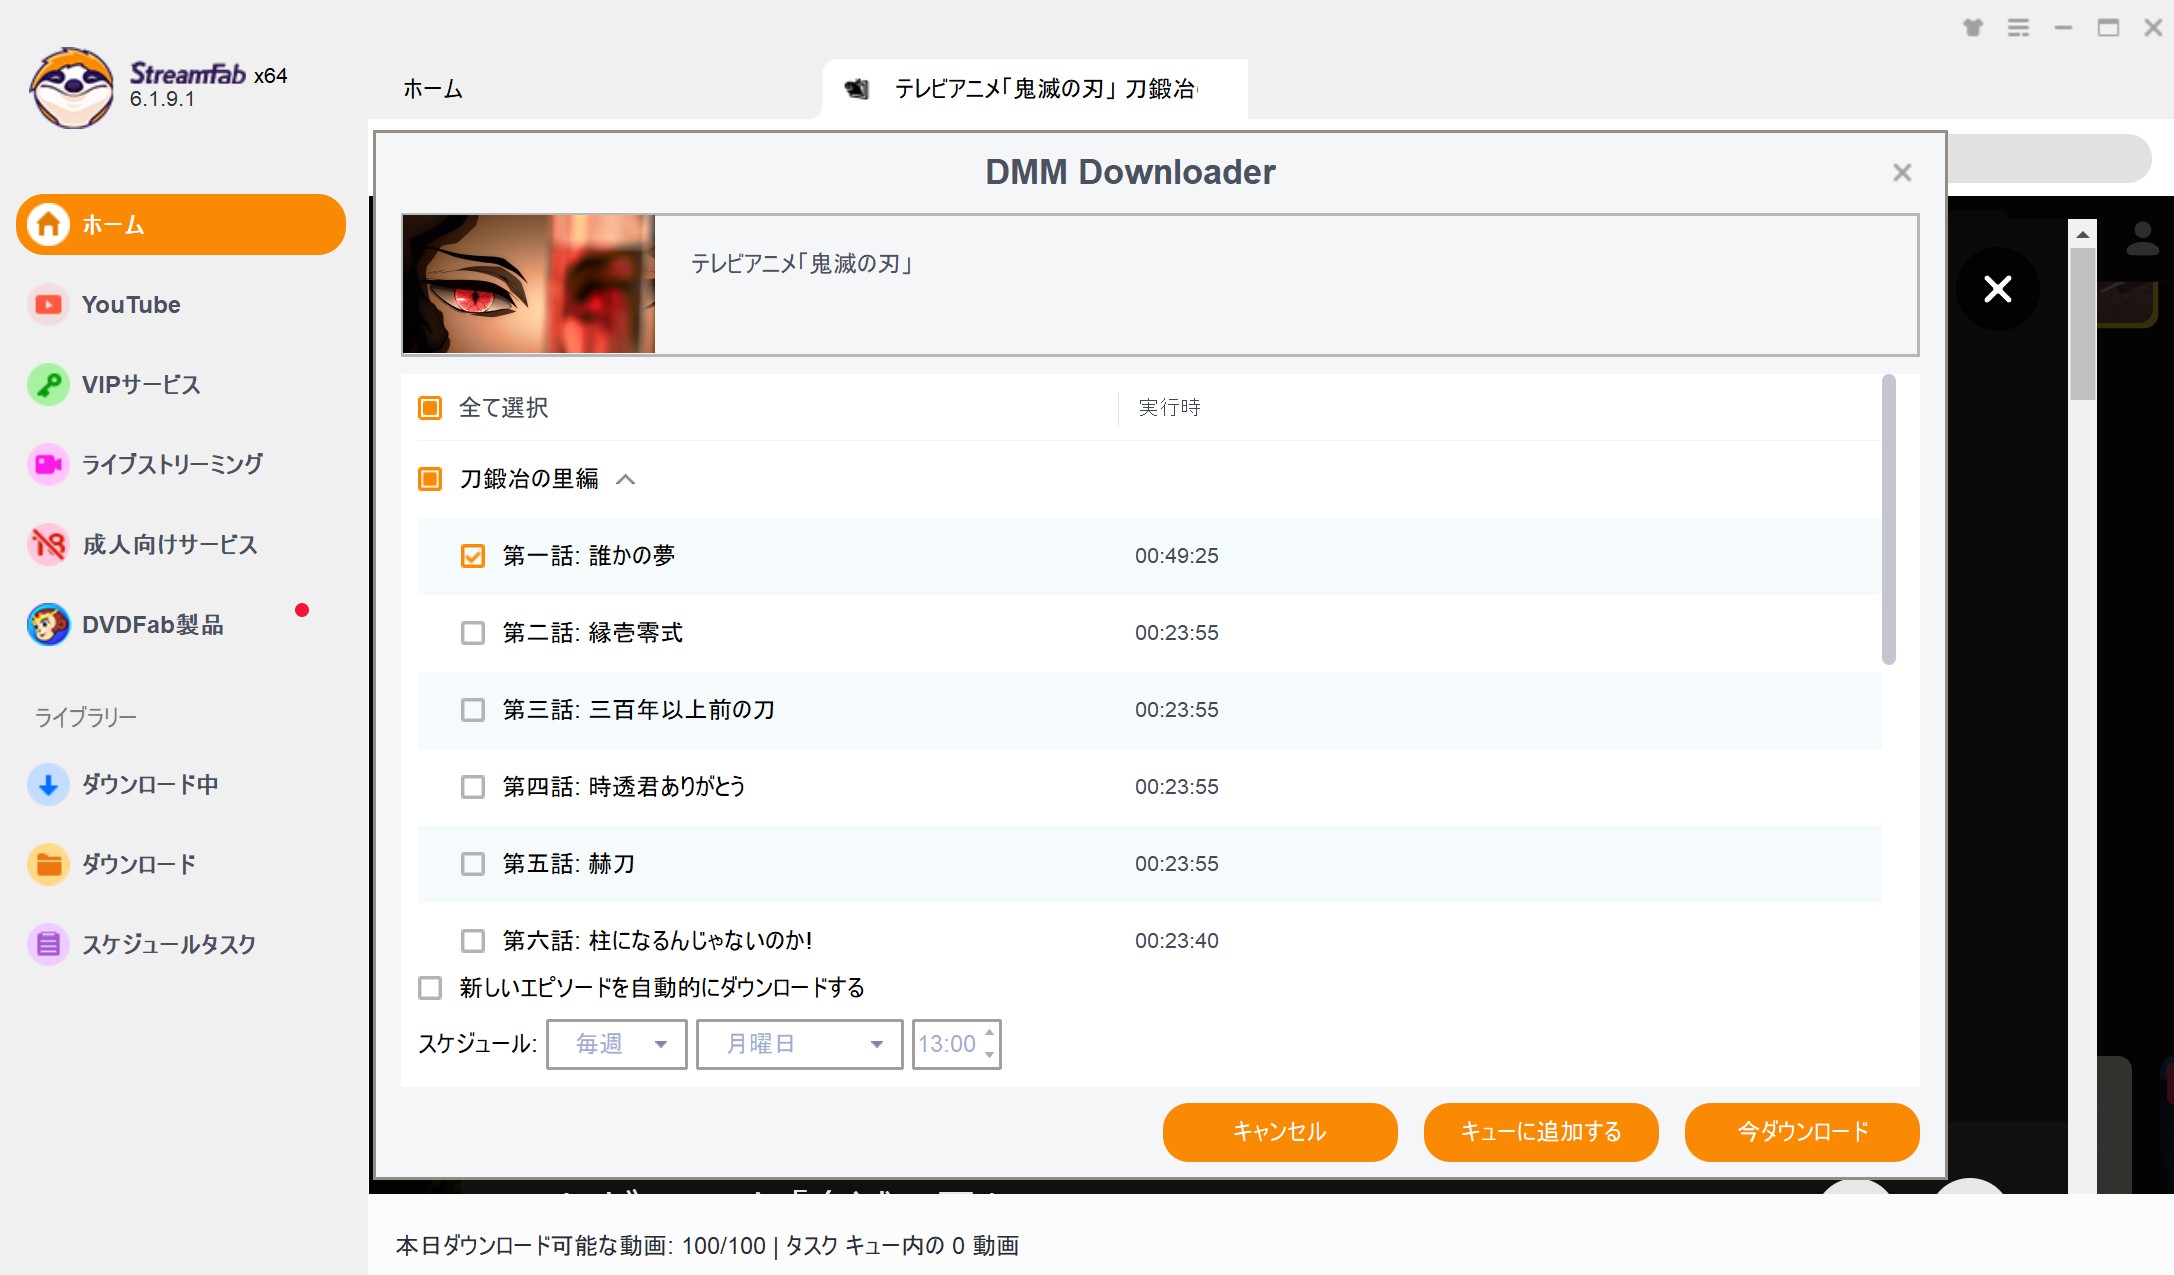Click the web page scrollbar up arrow

[x=2082, y=234]
